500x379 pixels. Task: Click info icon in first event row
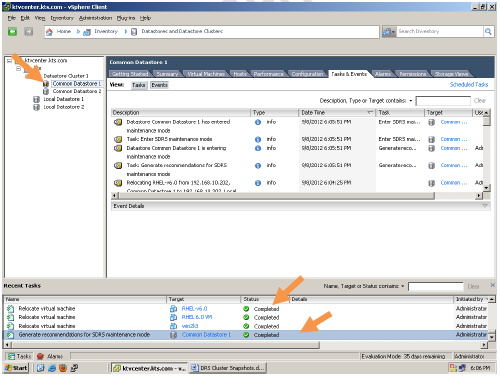(258, 122)
